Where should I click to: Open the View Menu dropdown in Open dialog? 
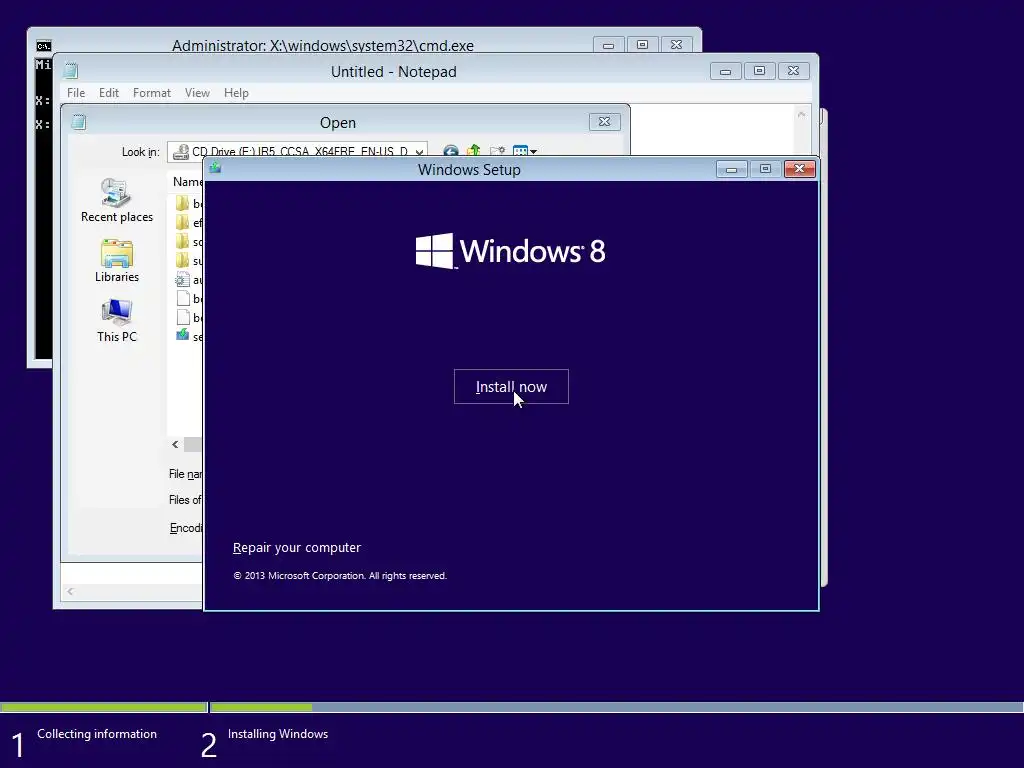pos(524,152)
